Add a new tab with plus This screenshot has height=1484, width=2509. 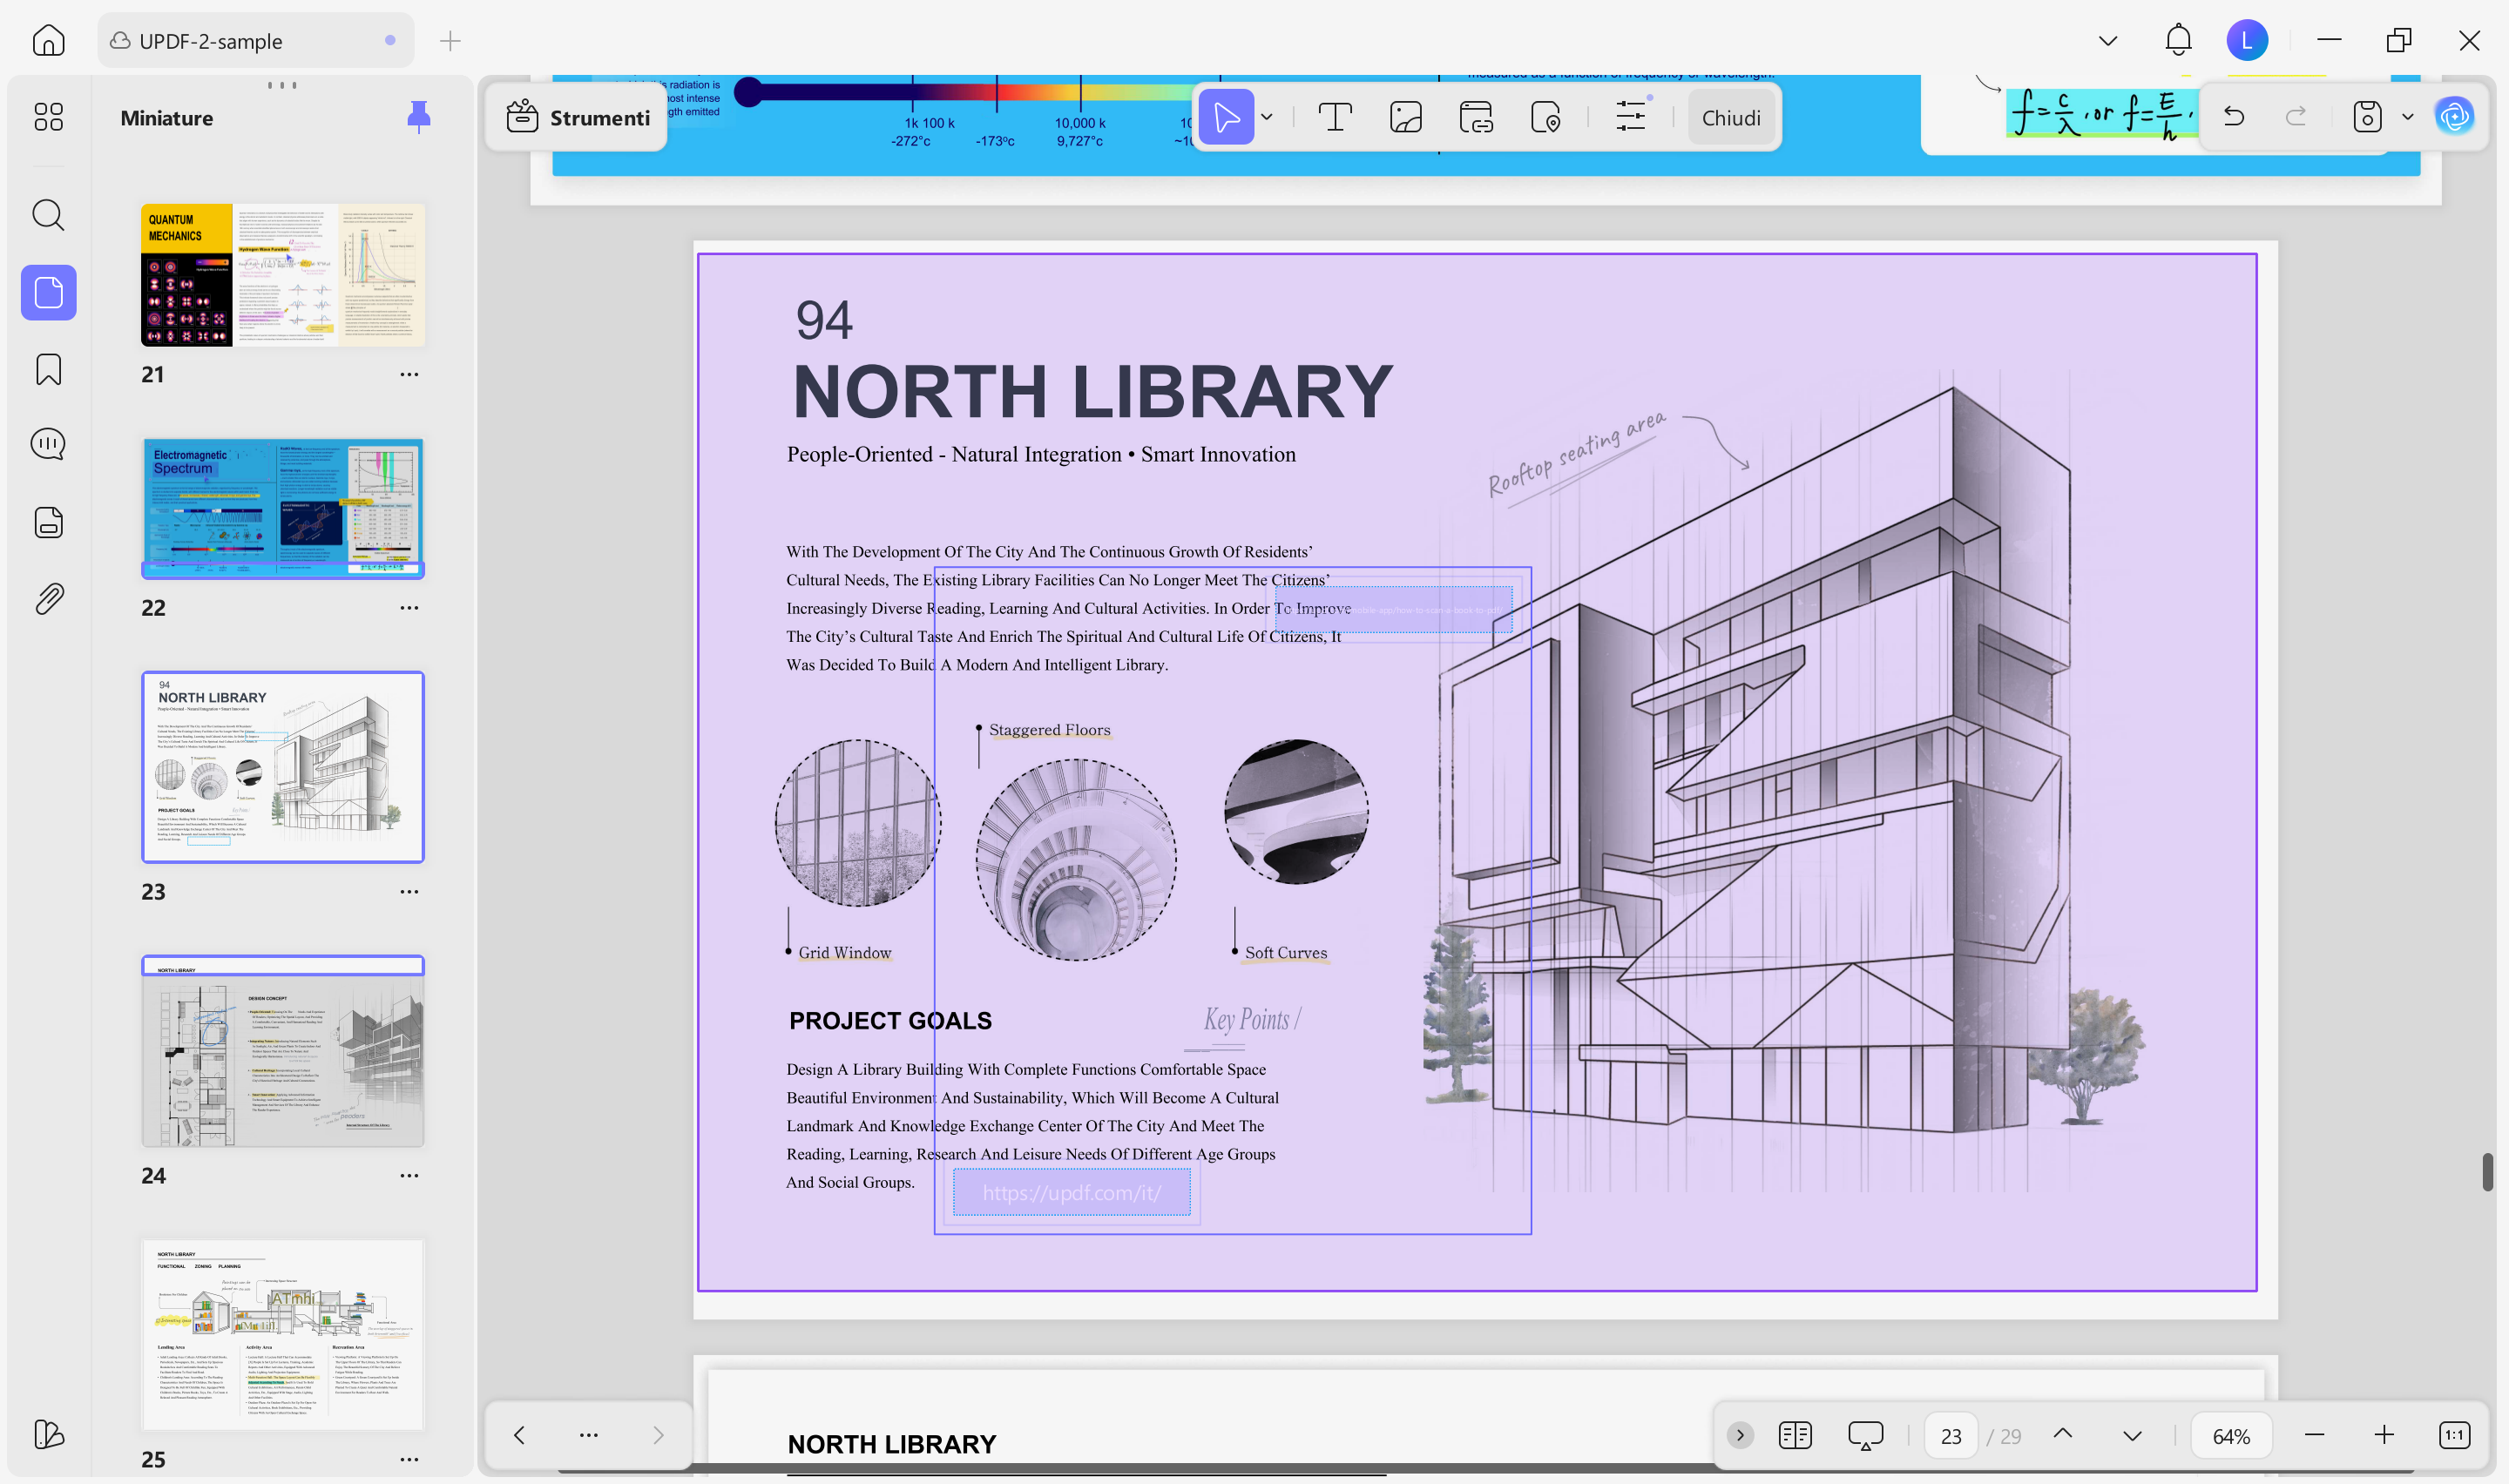(x=450, y=41)
